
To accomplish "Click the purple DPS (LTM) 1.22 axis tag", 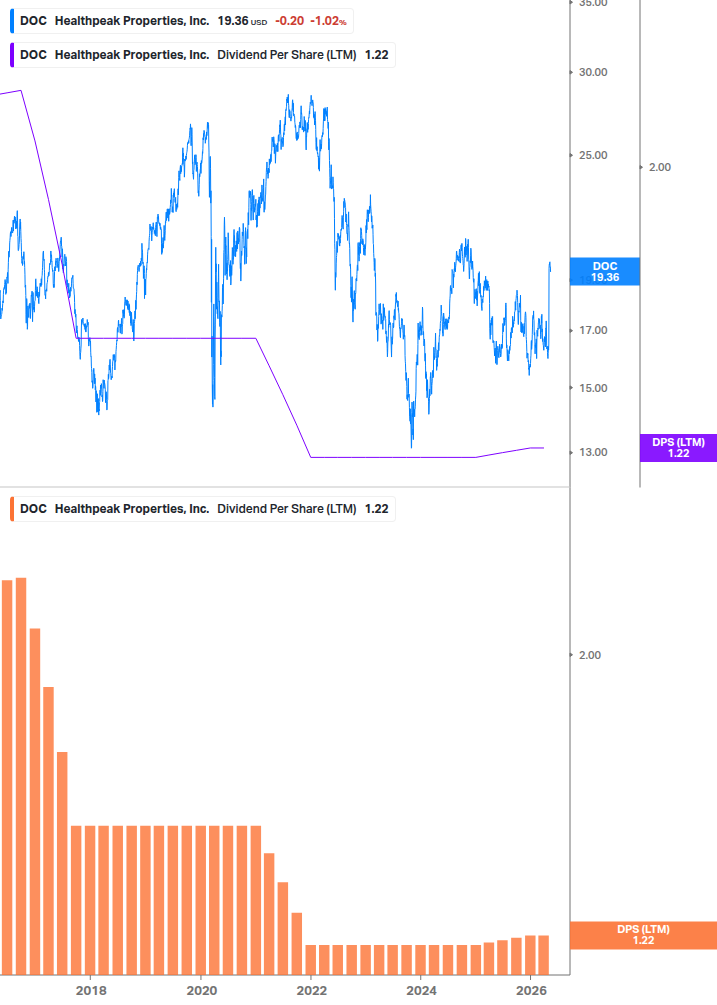I will [679, 448].
